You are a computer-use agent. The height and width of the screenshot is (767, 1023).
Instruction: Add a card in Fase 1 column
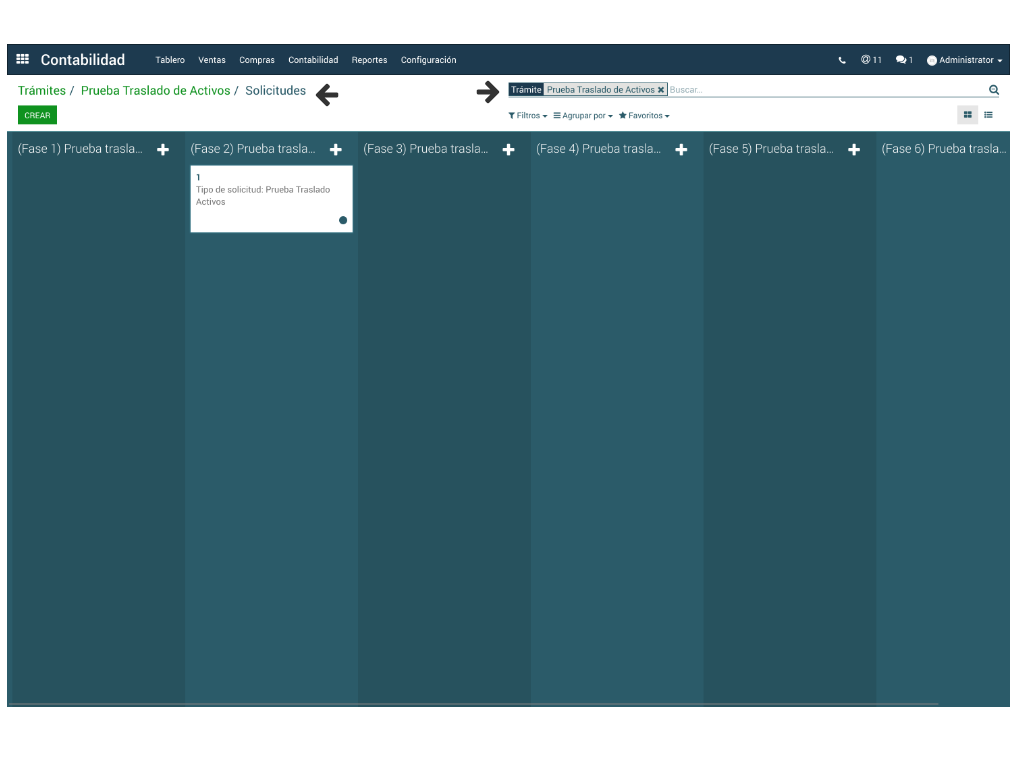163,150
